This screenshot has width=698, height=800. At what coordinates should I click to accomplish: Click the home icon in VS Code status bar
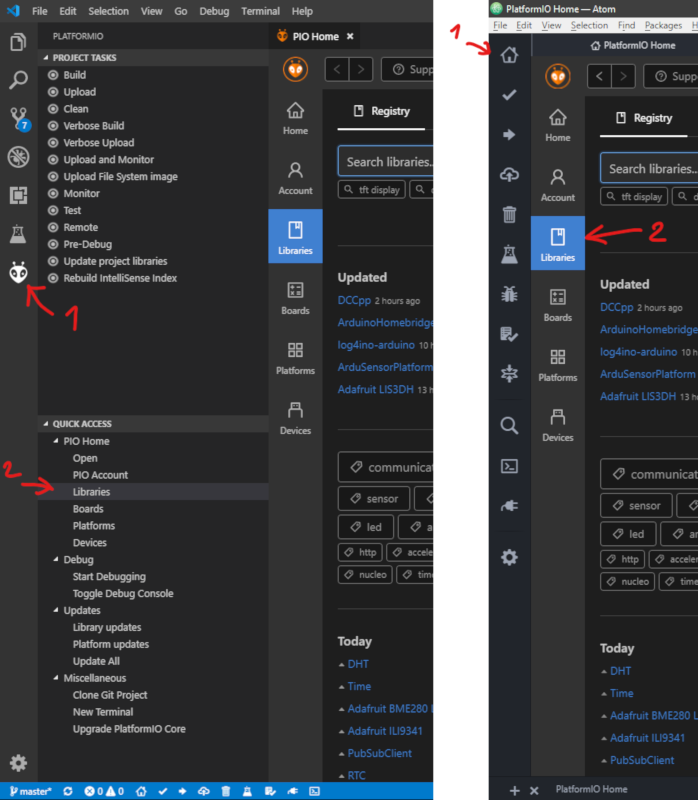coord(141,791)
